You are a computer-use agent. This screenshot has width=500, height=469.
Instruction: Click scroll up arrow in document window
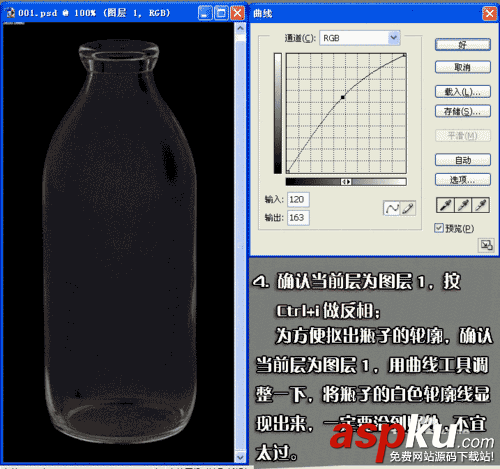(x=240, y=29)
